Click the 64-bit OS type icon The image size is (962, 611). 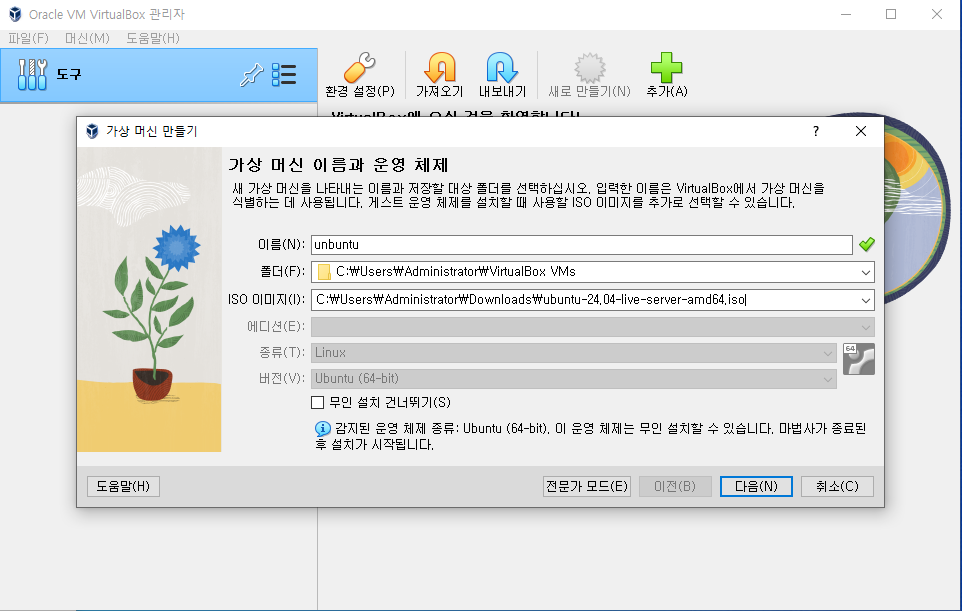[x=859, y=359]
